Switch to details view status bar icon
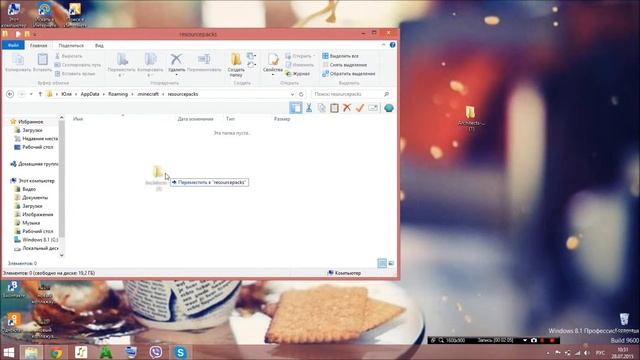The width and height of the screenshot is (640, 360). pyautogui.click(x=382, y=263)
